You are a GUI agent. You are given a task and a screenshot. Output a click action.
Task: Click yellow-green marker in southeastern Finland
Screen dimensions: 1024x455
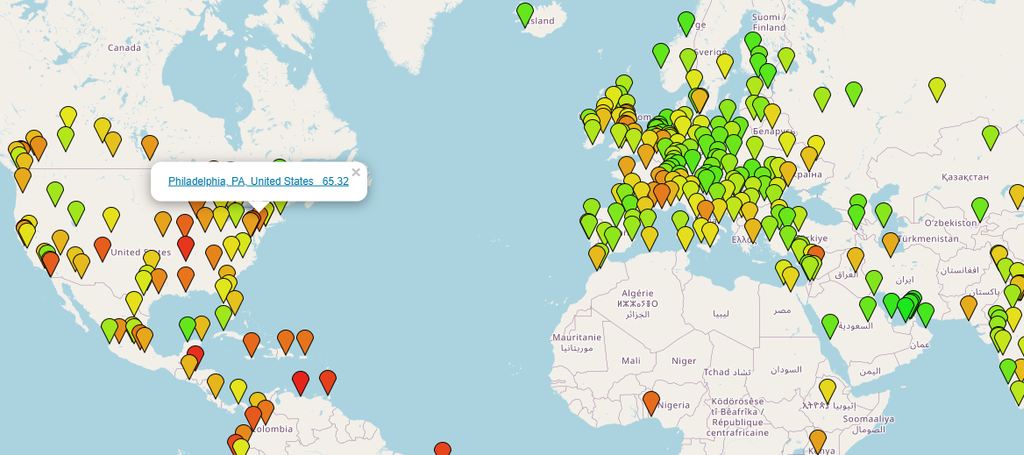coord(786,59)
